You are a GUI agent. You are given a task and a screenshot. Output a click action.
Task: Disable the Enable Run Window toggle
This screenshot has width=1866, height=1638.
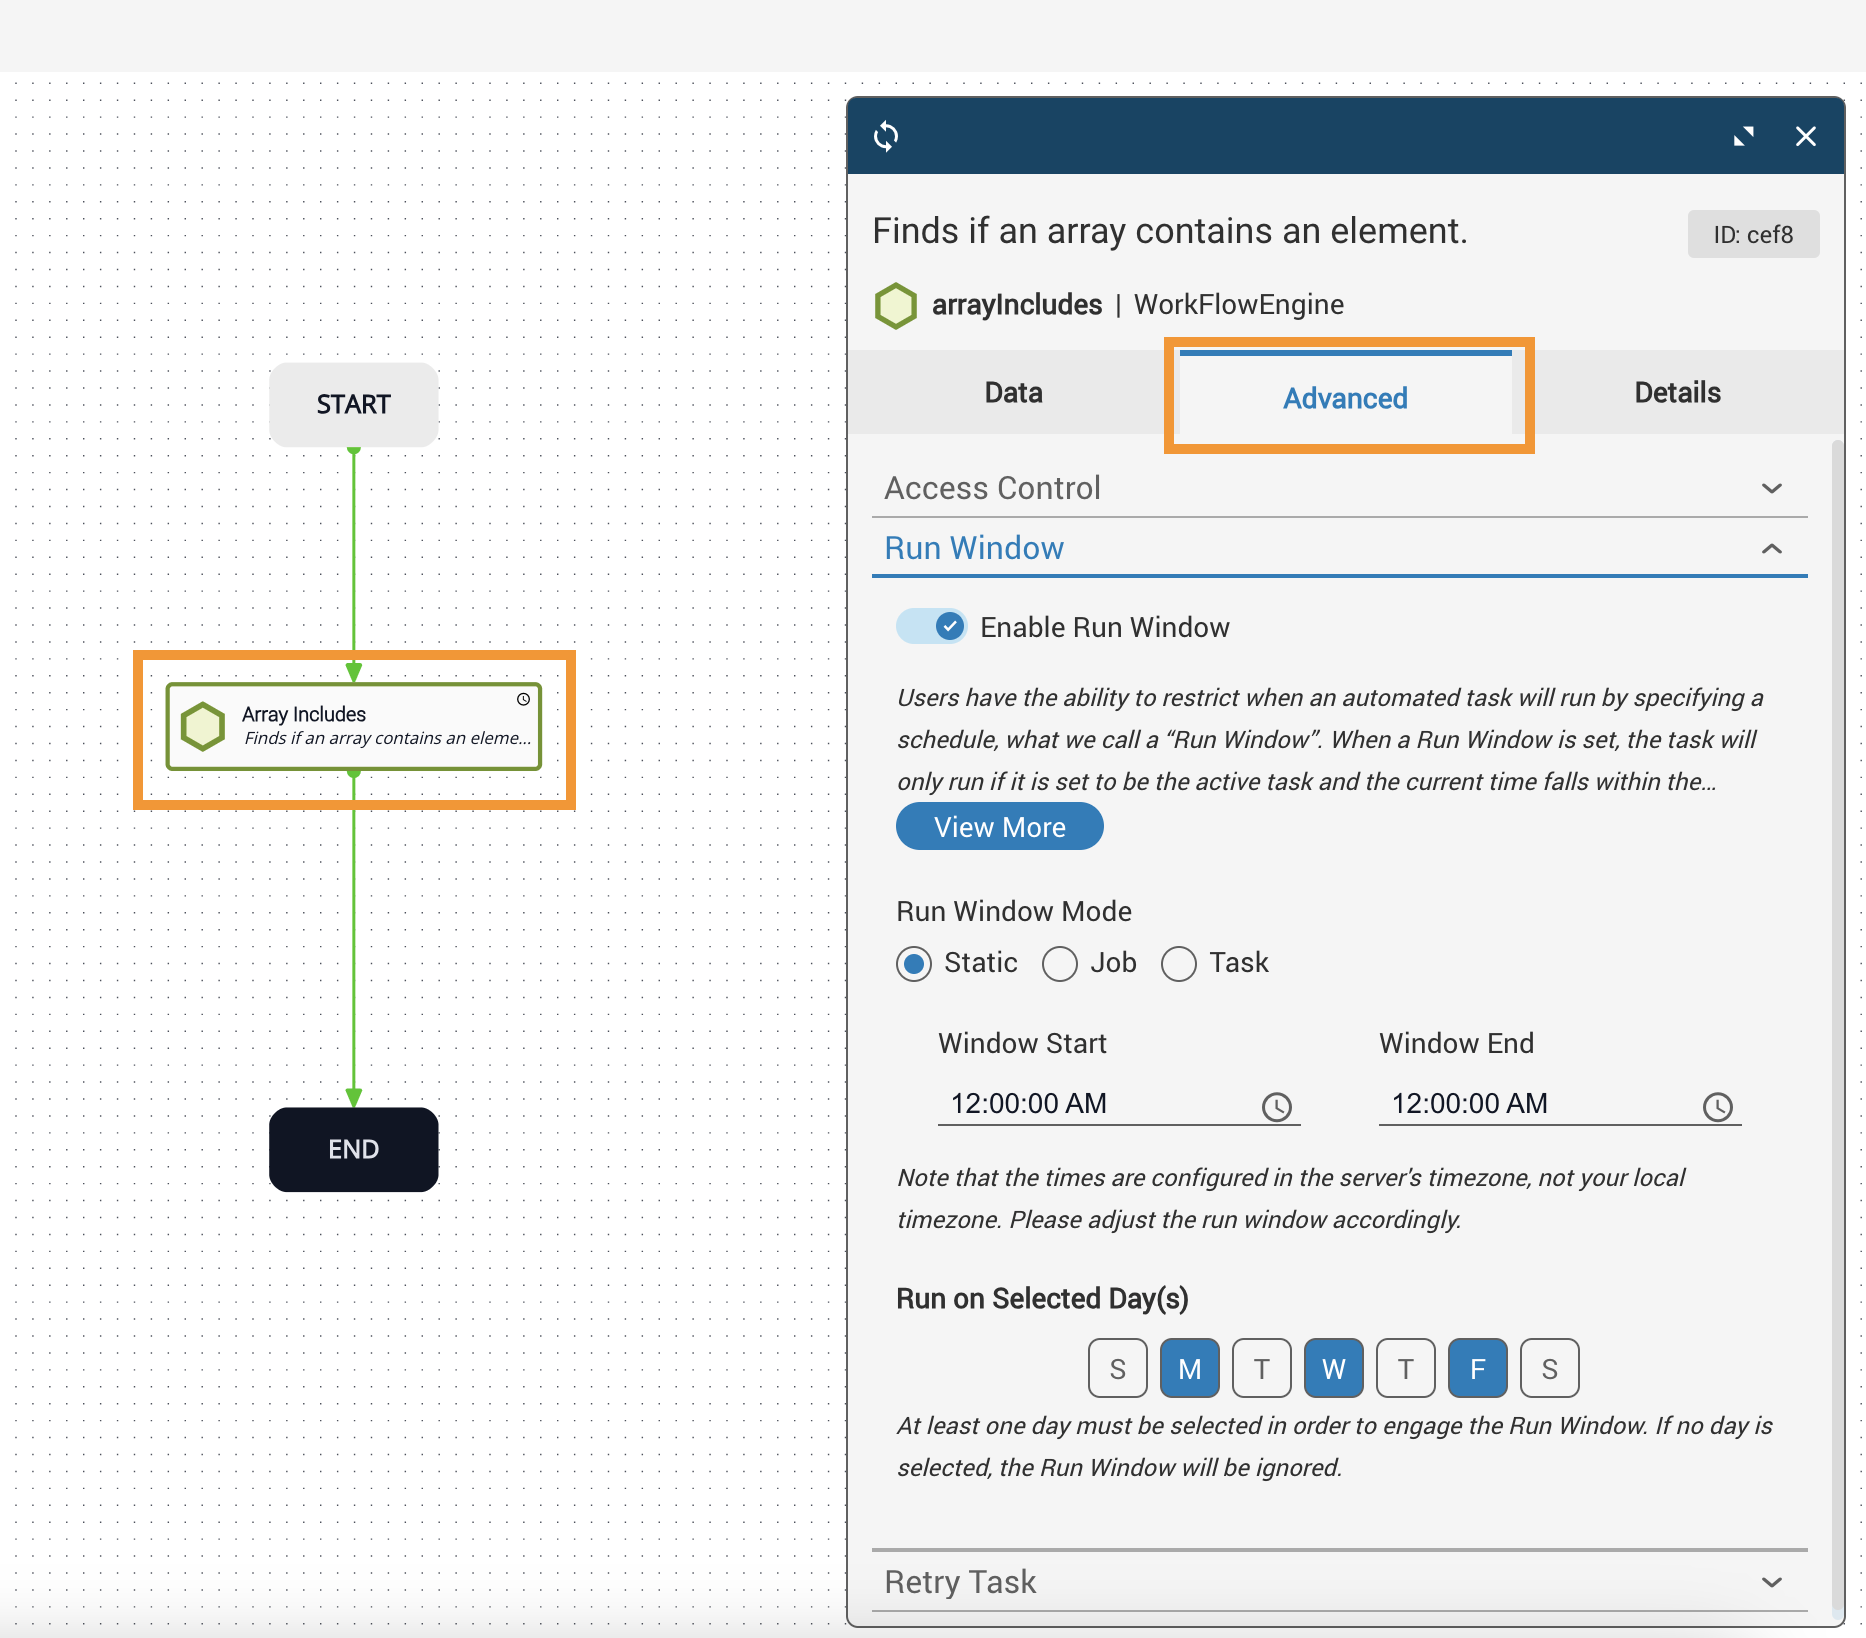pyautogui.click(x=931, y=627)
